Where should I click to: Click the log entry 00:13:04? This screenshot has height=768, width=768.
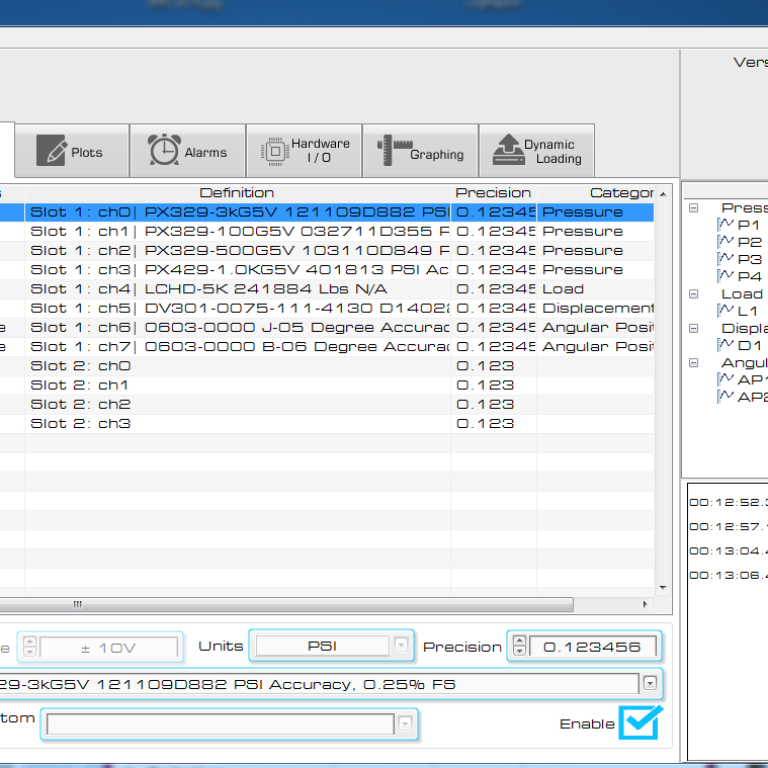pos(728,551)
